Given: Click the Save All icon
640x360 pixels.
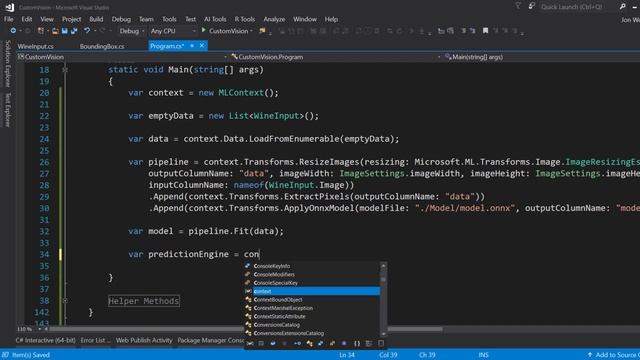Looking at the screenshot, I should [x=74, y=31].
